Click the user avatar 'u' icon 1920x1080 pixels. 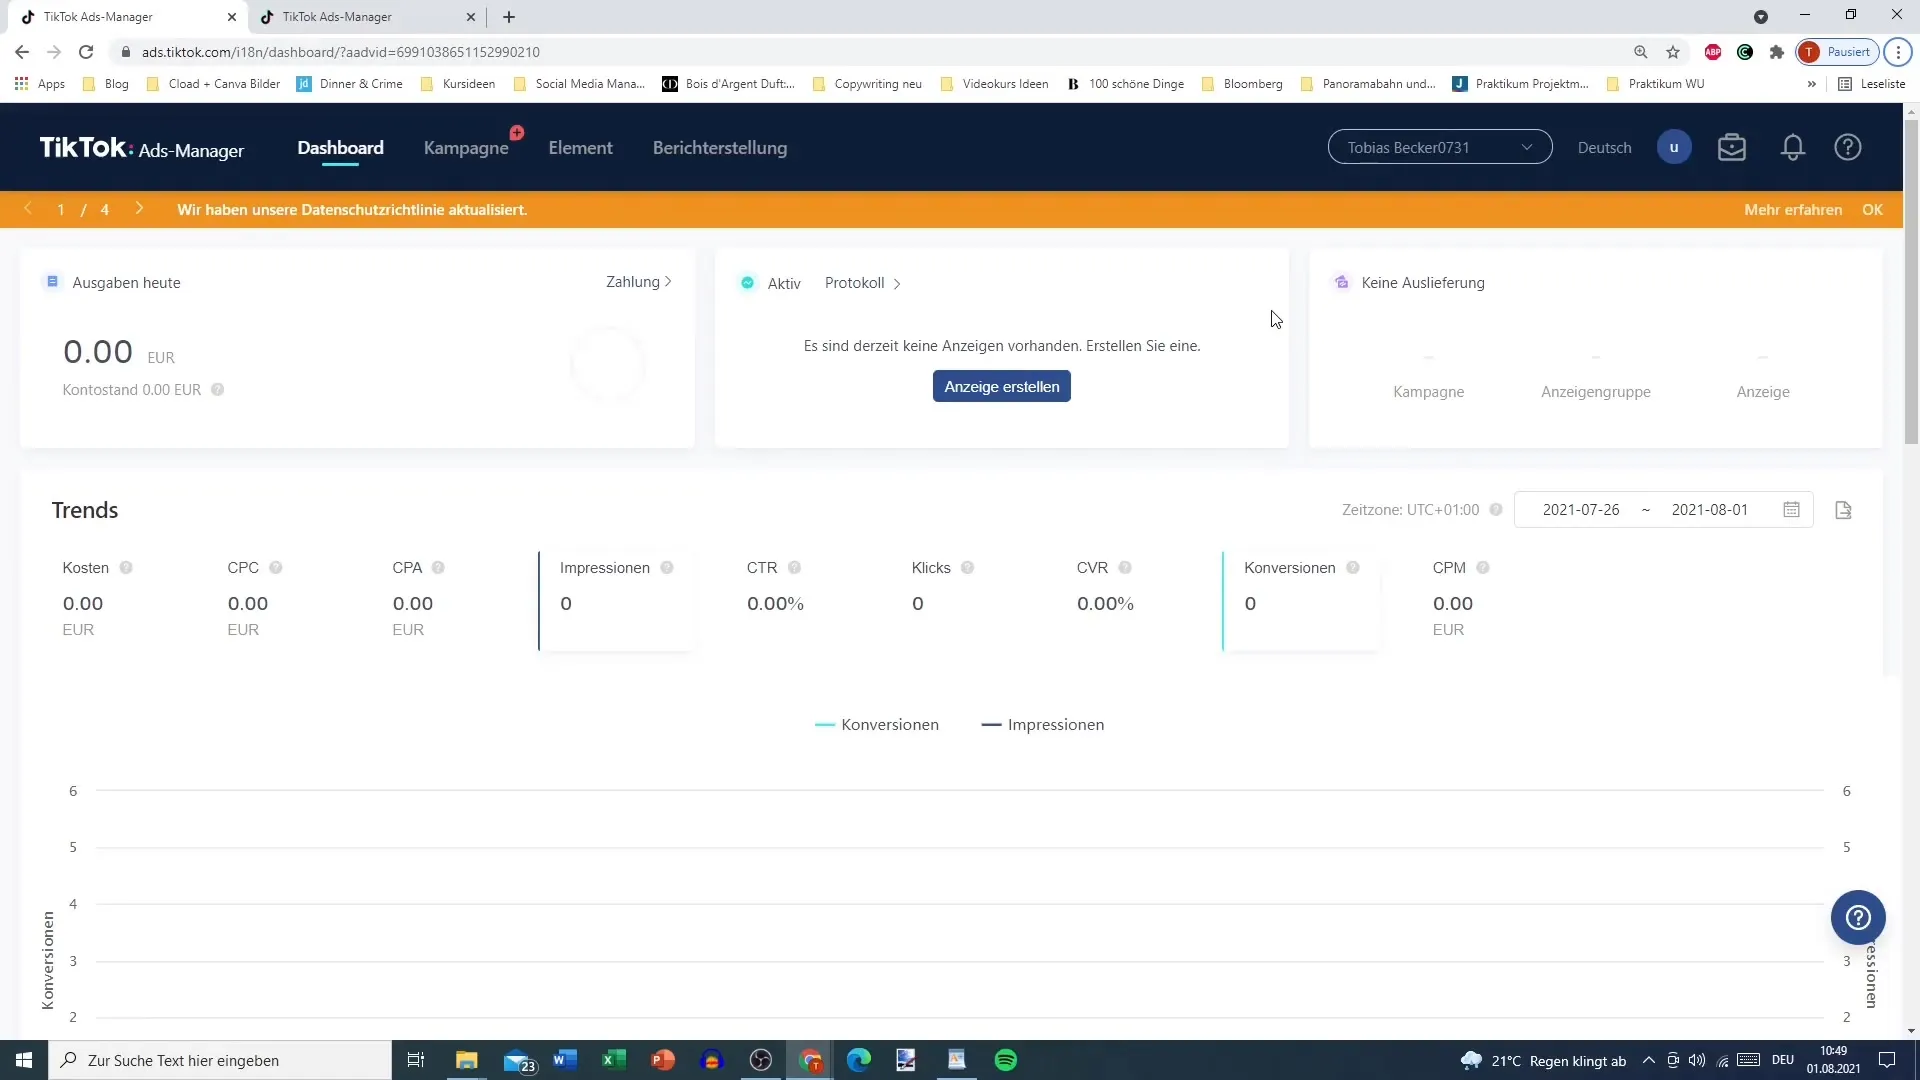(1674, 148)
